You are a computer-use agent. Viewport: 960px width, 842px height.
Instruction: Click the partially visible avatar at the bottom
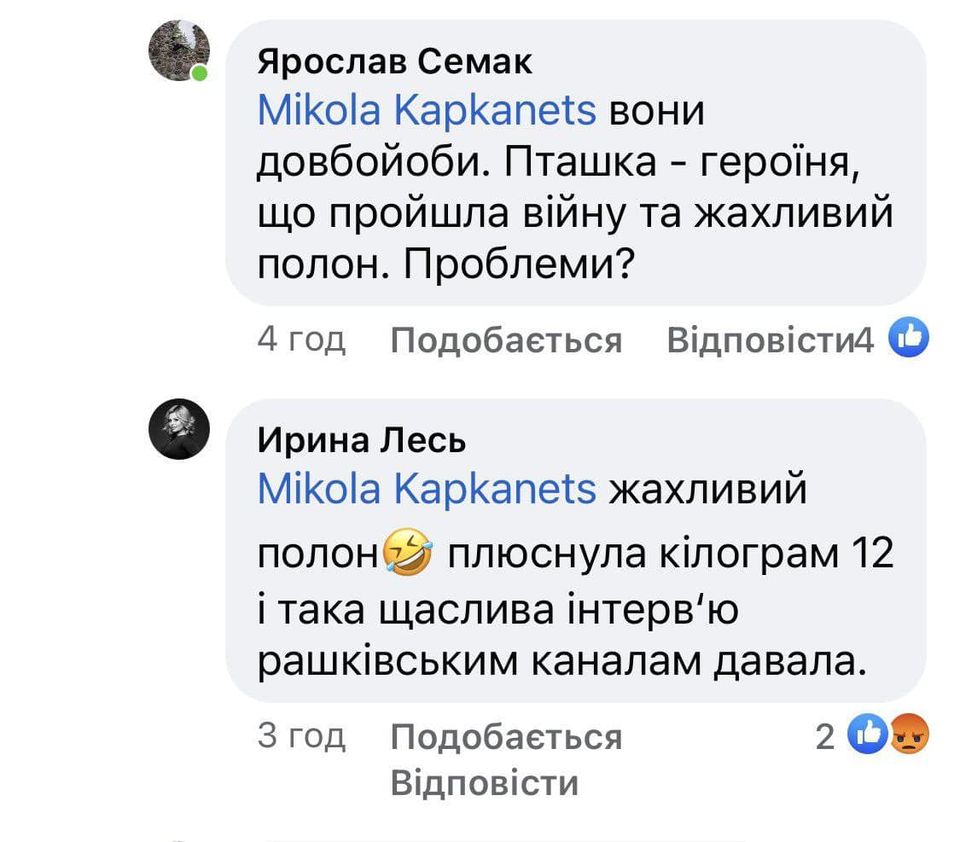(177, 836)
